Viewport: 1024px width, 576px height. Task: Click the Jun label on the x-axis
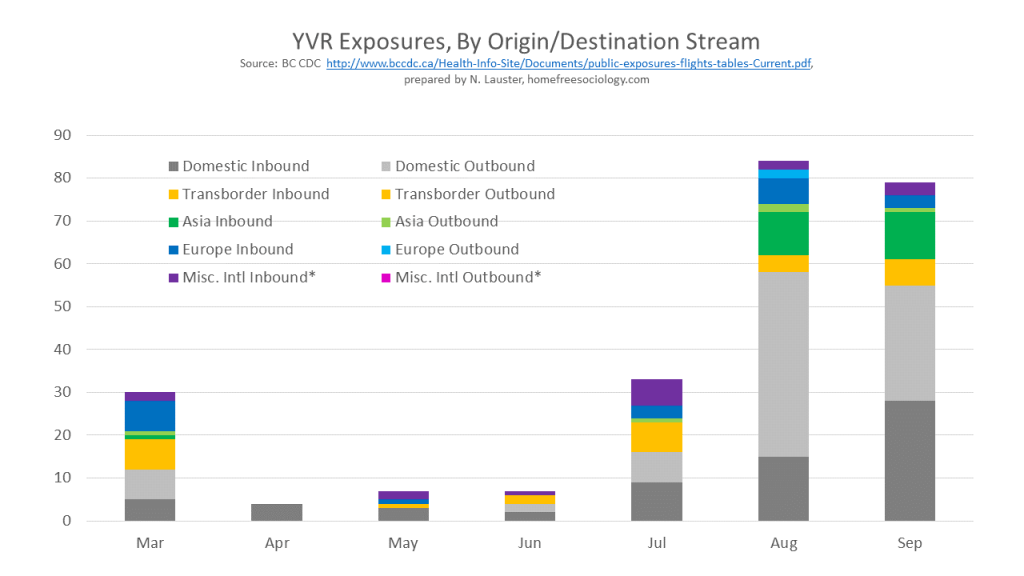point(530,543)
